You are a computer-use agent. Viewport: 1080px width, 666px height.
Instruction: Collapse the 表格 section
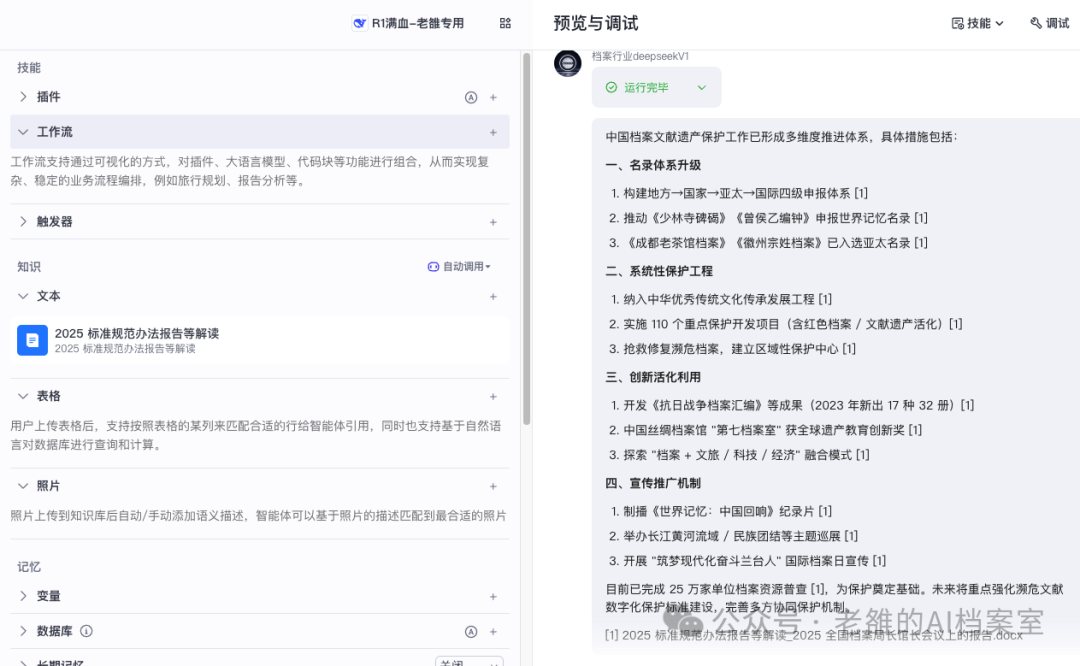pyautogui.click(x=23, y=396)
